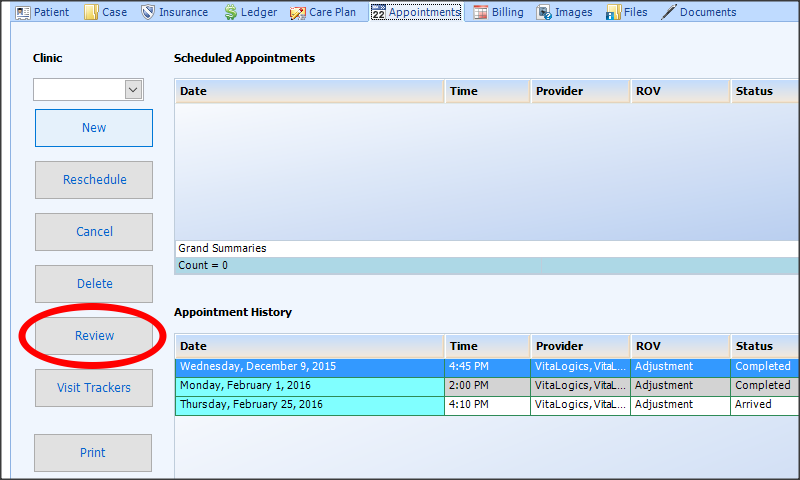
Task: Click the Documents pen icon
Action: coord(668,12)
